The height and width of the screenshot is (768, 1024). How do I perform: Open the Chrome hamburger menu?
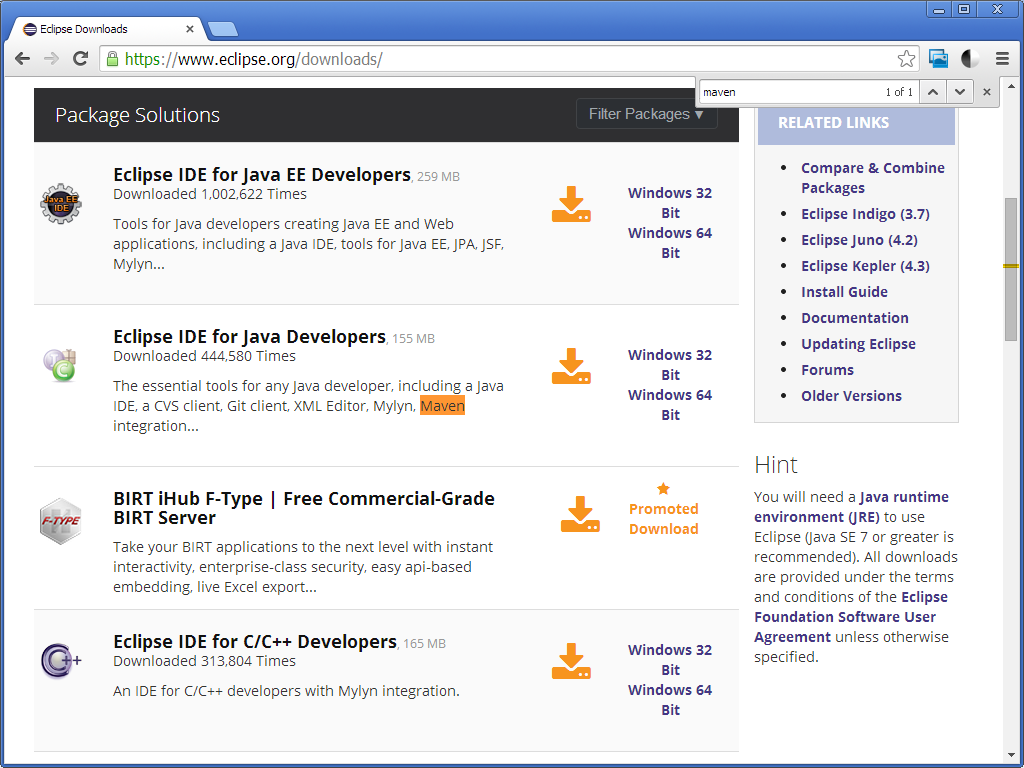(1002, 59)
